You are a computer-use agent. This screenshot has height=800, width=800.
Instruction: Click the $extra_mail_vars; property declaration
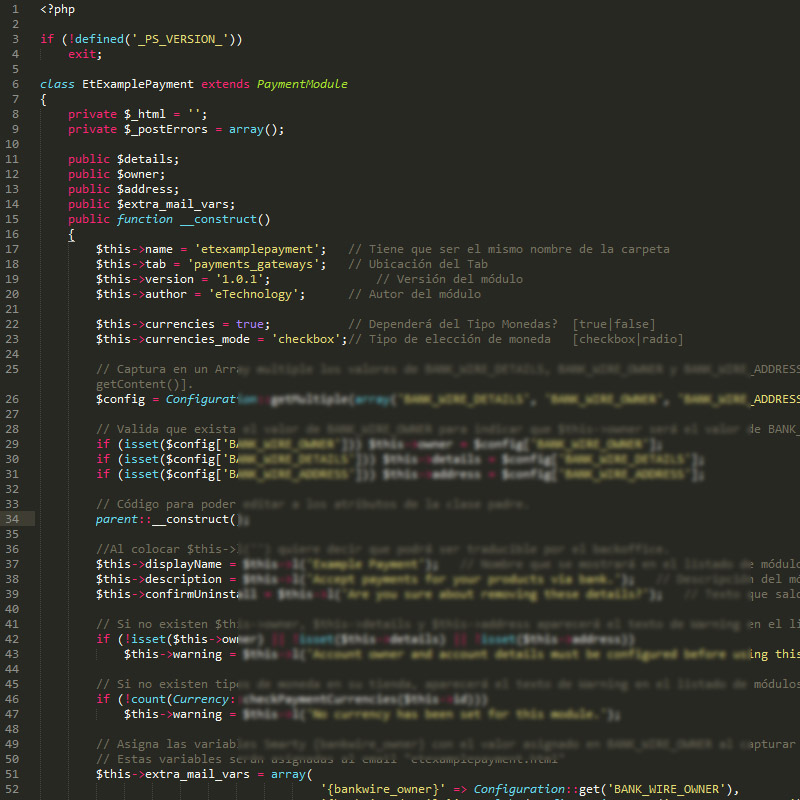point(176,204)
